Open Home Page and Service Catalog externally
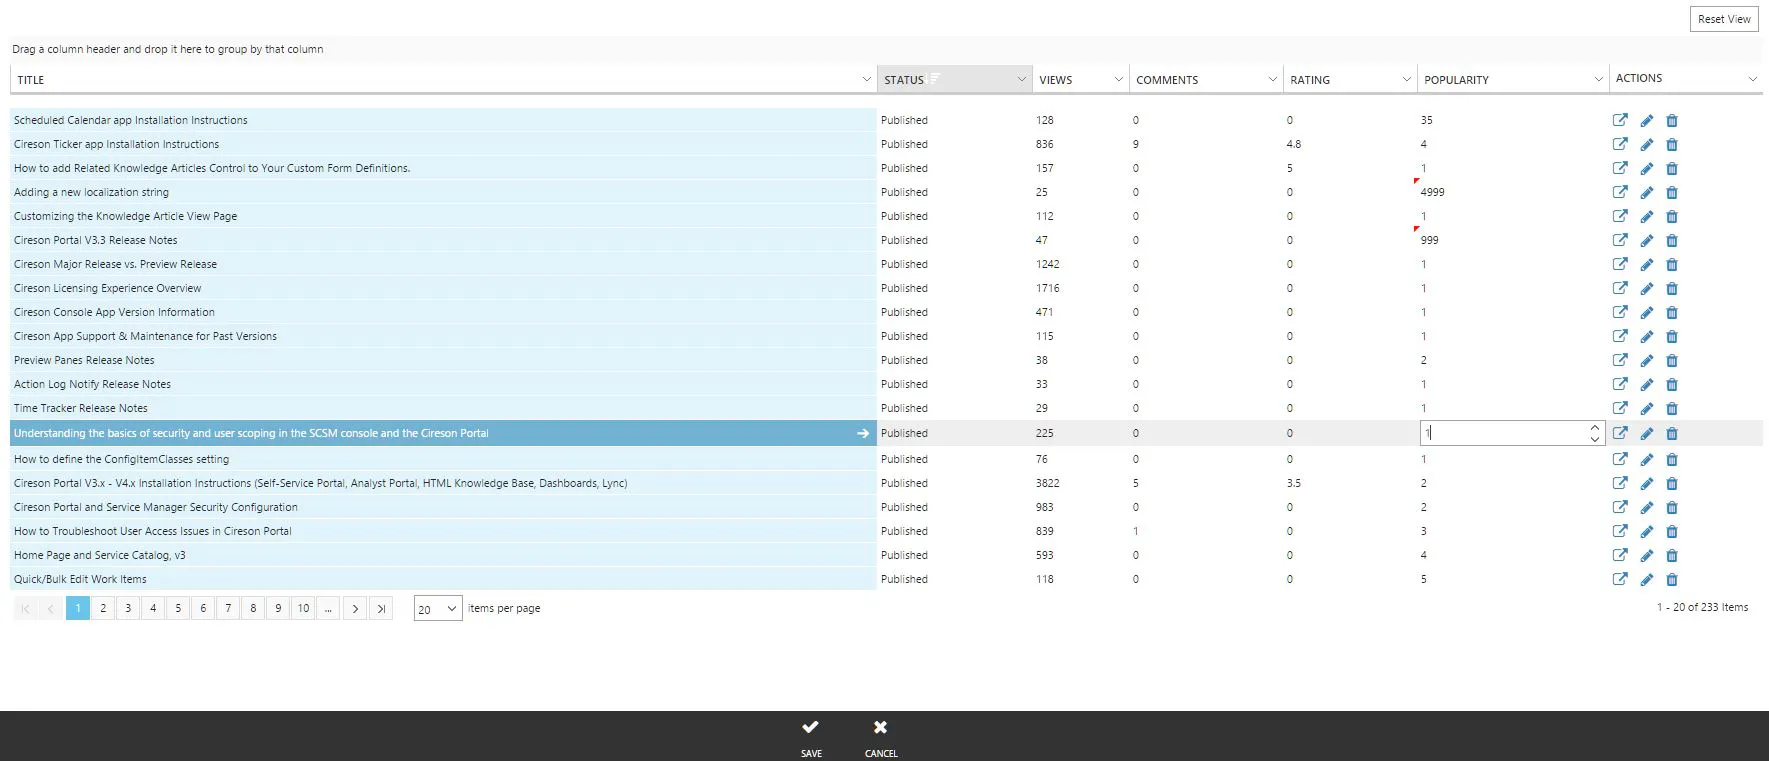Image resolution: width=1769 pixels, height=761 pixels. 1620,555
